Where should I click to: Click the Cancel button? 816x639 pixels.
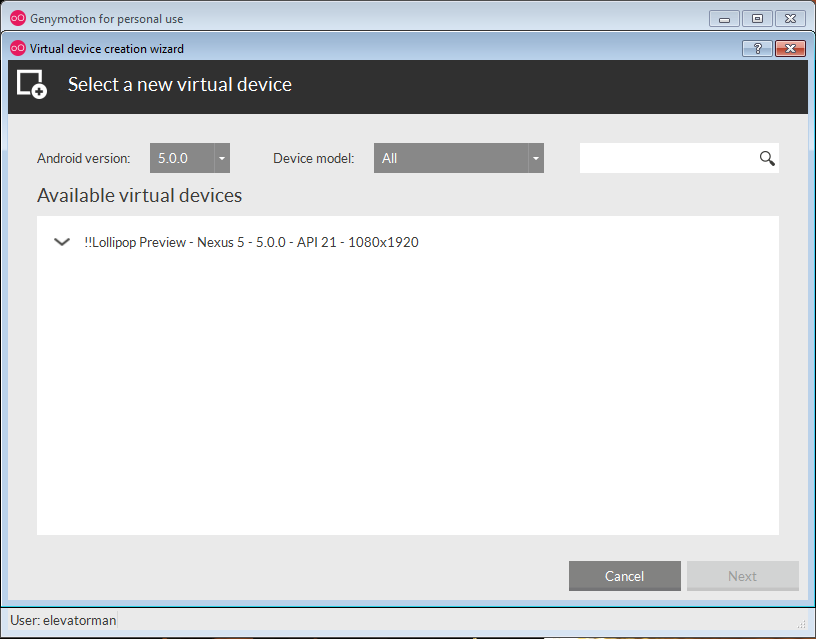624,576
